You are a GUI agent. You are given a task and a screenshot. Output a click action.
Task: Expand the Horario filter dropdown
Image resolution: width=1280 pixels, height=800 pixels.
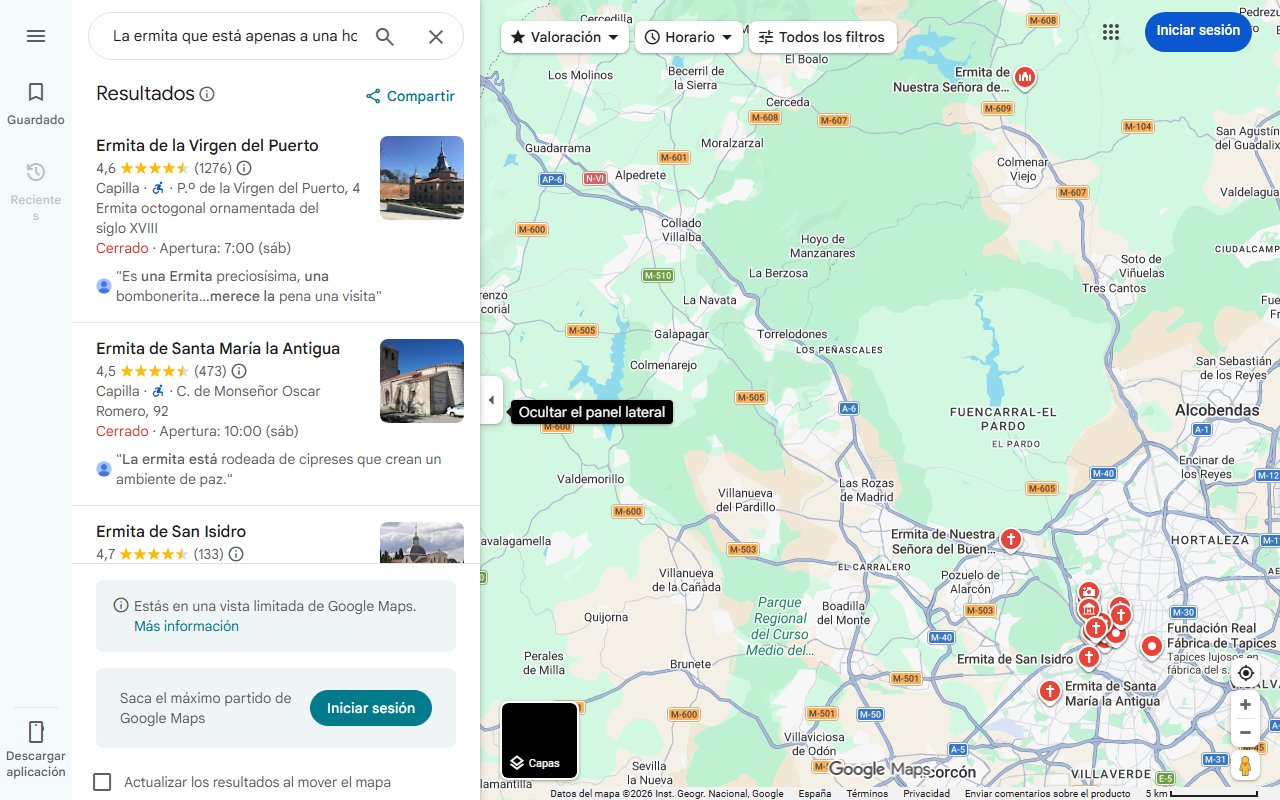coord(689,37)
